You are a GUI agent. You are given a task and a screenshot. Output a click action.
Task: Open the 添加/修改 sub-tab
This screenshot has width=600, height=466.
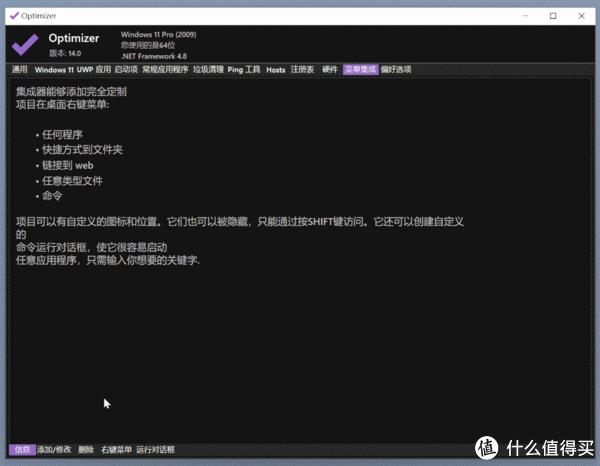(x=54, y=450)
